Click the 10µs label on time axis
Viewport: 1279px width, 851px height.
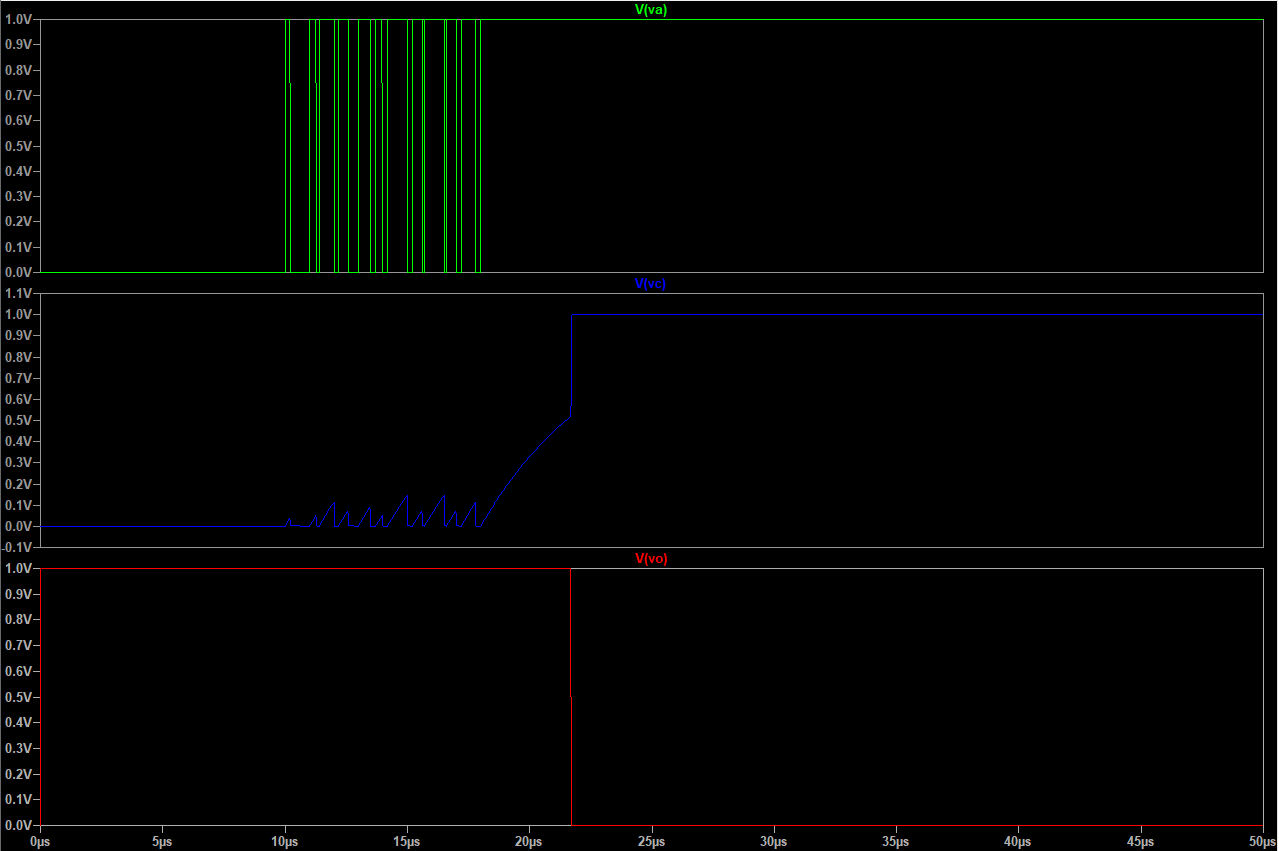[x=285, y=842]
